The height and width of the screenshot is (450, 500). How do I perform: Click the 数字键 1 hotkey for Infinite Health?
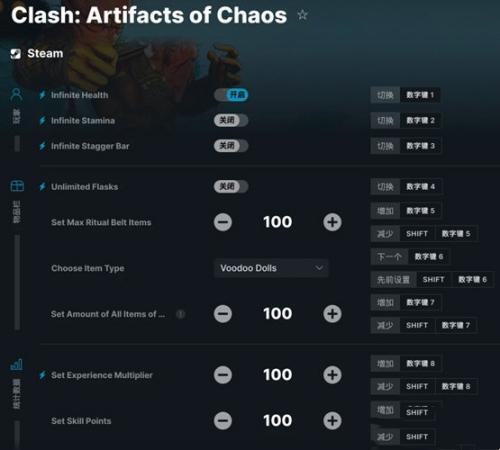(420, 95)
